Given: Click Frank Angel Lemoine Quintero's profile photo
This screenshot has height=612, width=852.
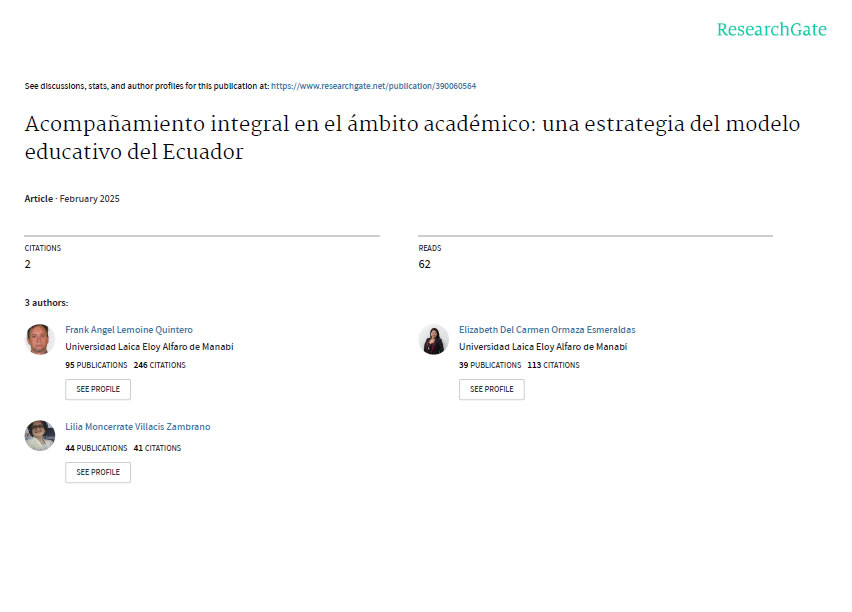Looking at the screenshot, I should pos(40,340).
